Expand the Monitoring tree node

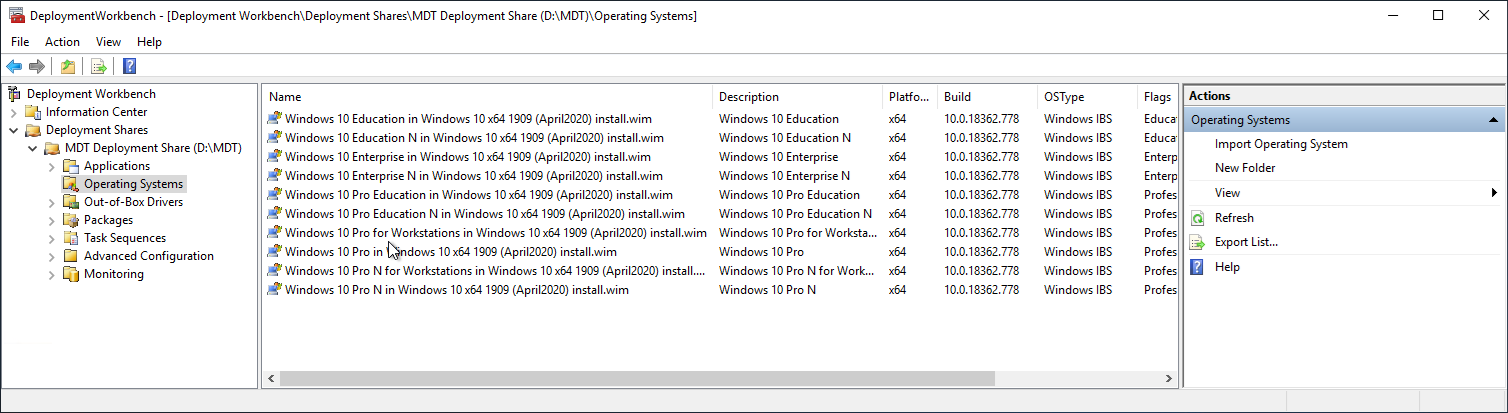click(x=52, y=274)
